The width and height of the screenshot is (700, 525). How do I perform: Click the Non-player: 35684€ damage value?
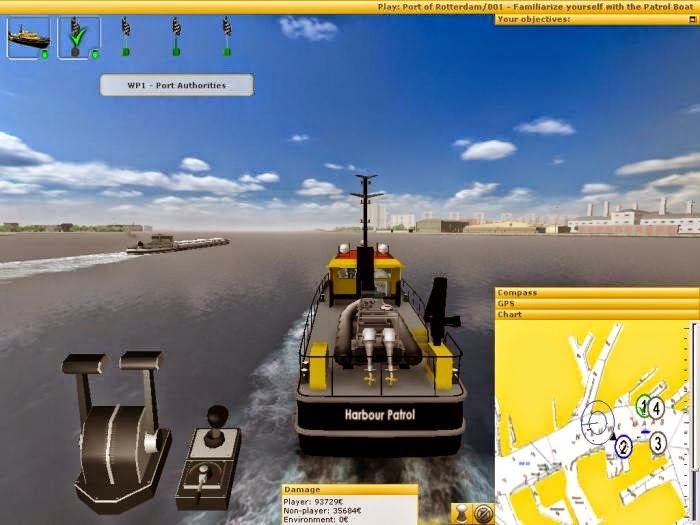[x=322, y=511]
